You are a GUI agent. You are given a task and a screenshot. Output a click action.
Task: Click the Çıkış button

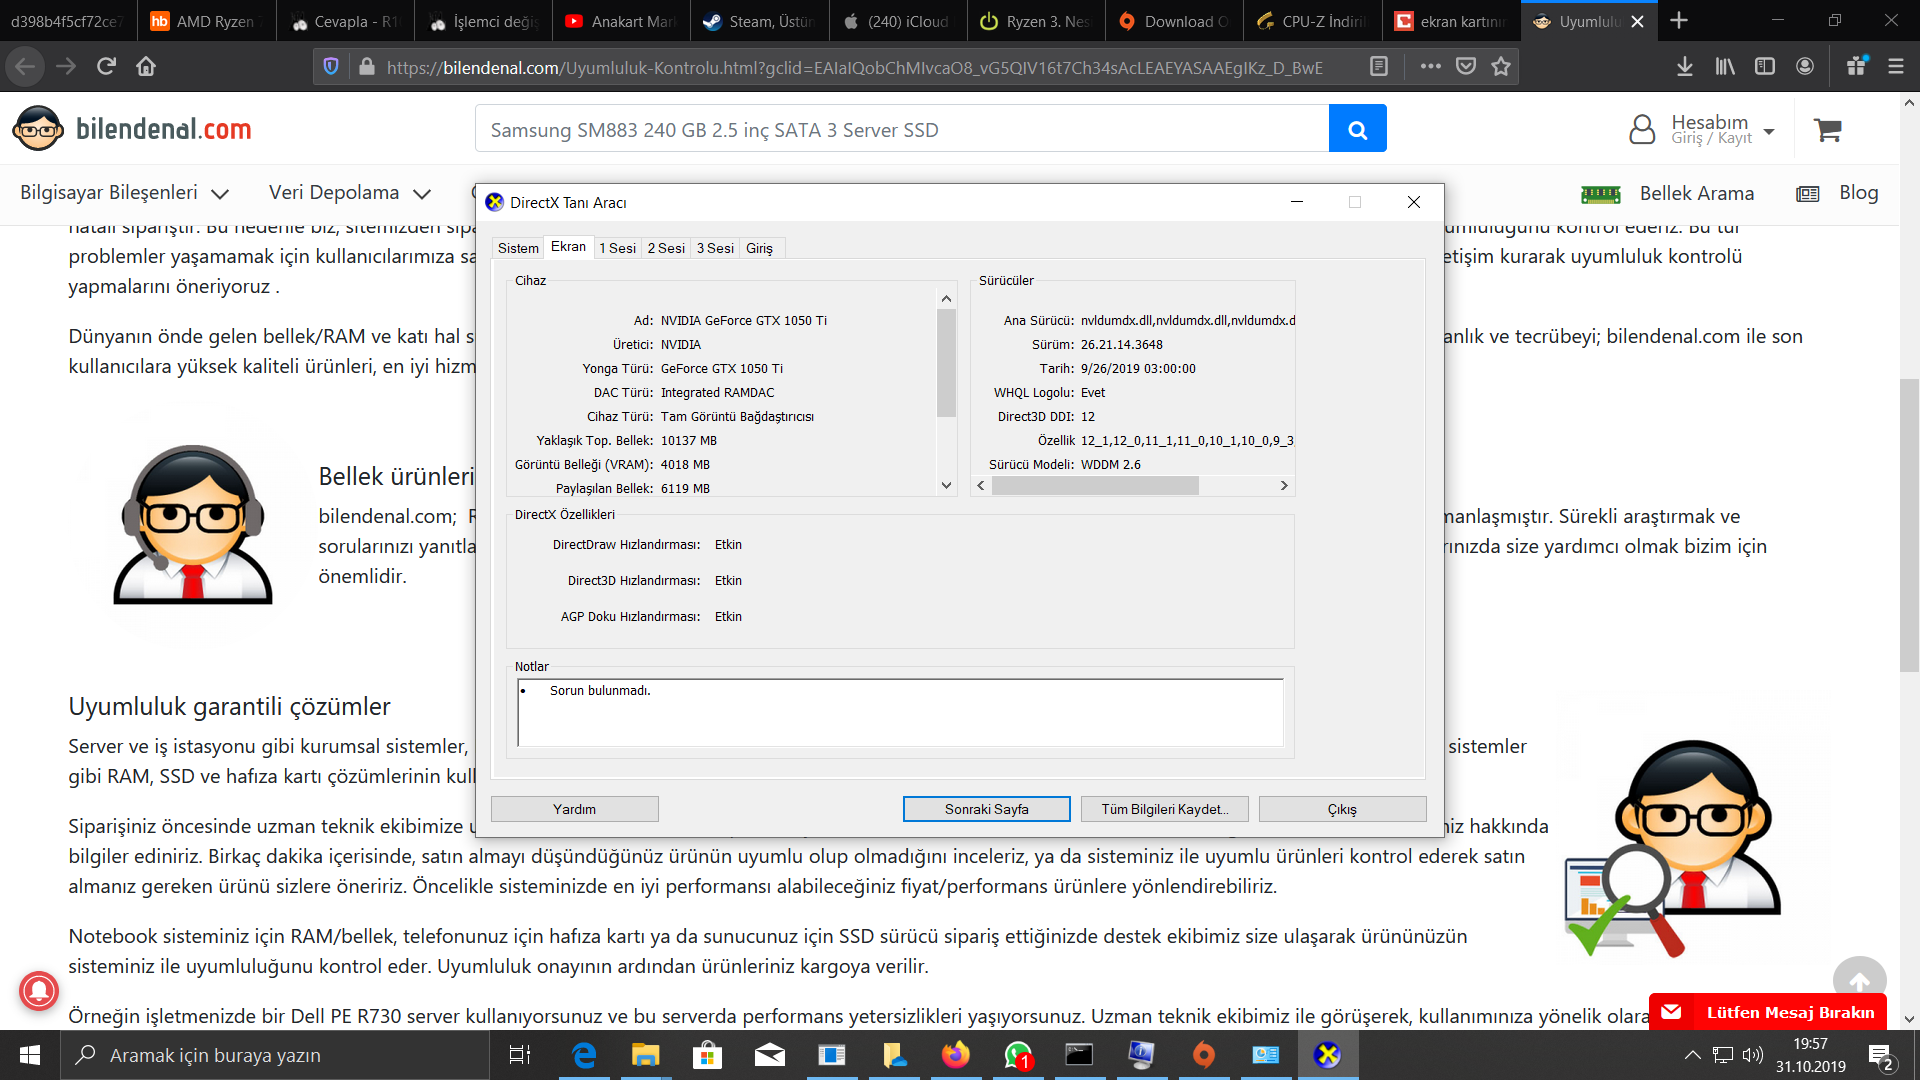[1343, 809]
